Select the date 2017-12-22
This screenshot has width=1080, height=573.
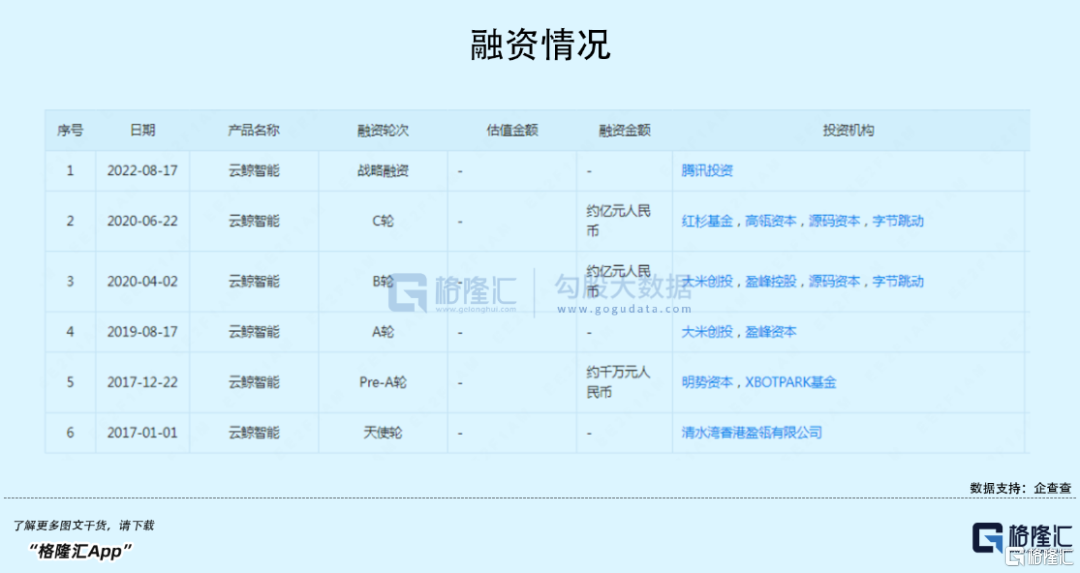click(x=143, y=382)
